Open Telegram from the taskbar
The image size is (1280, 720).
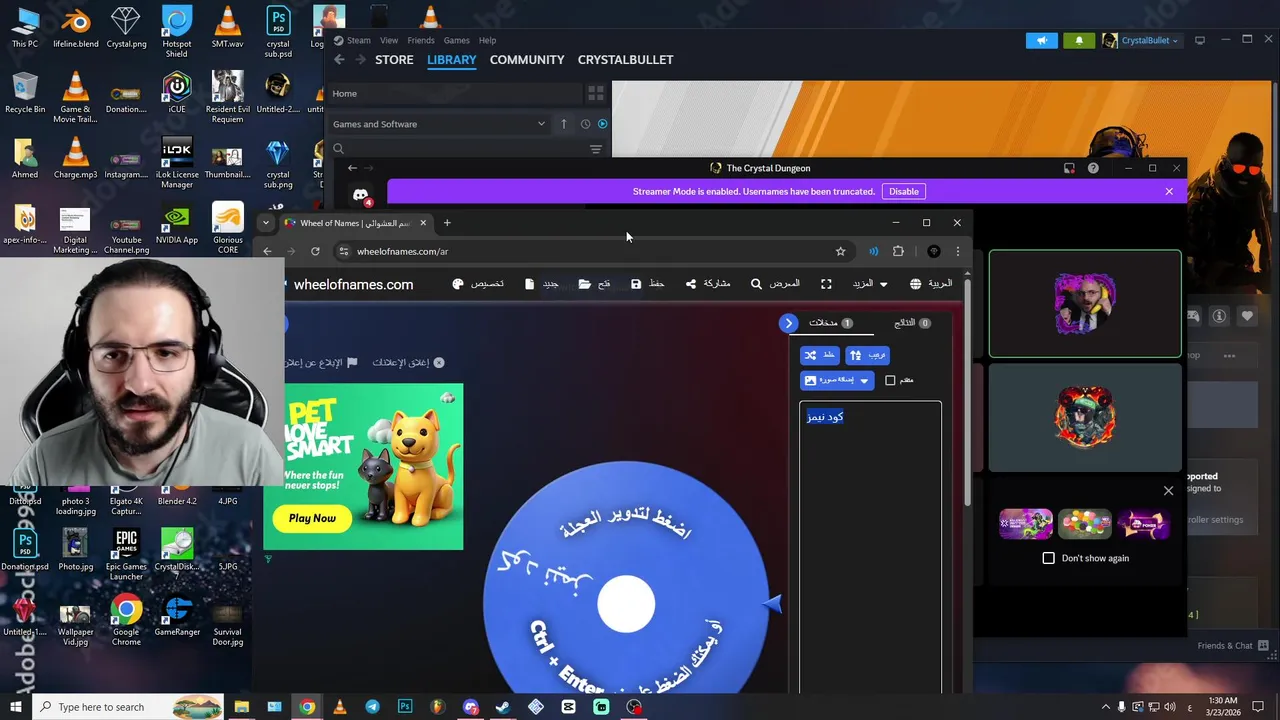372,707
